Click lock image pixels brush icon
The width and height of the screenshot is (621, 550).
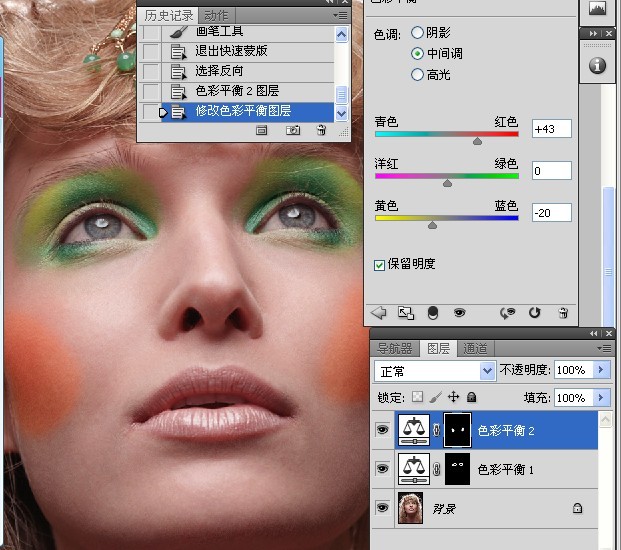pyautogui.click(x=436, y=397)
